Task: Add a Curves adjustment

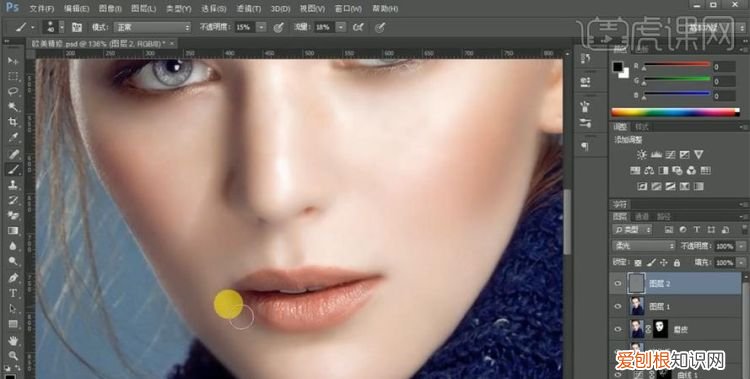Action: pyautogui.click(x=671, y=155)
